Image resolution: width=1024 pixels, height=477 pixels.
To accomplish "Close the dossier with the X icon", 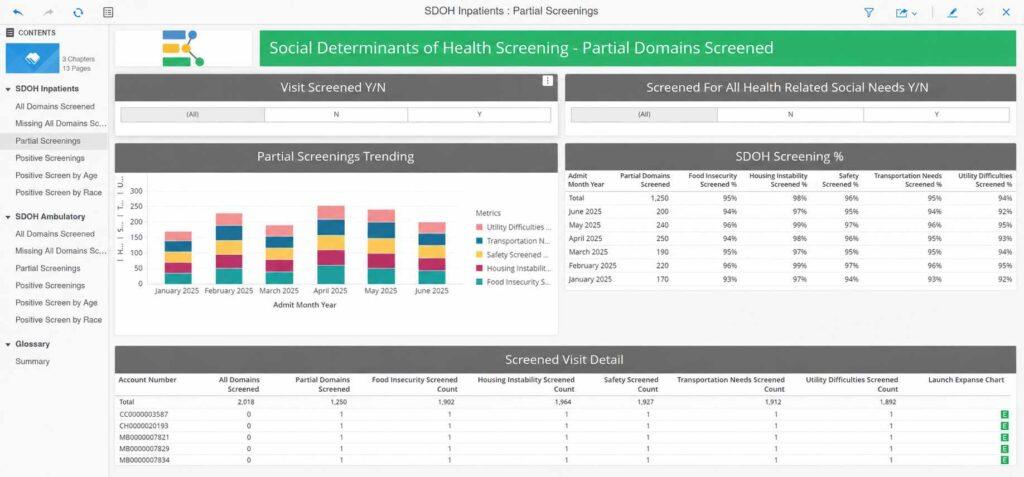I will (1006, 12).
